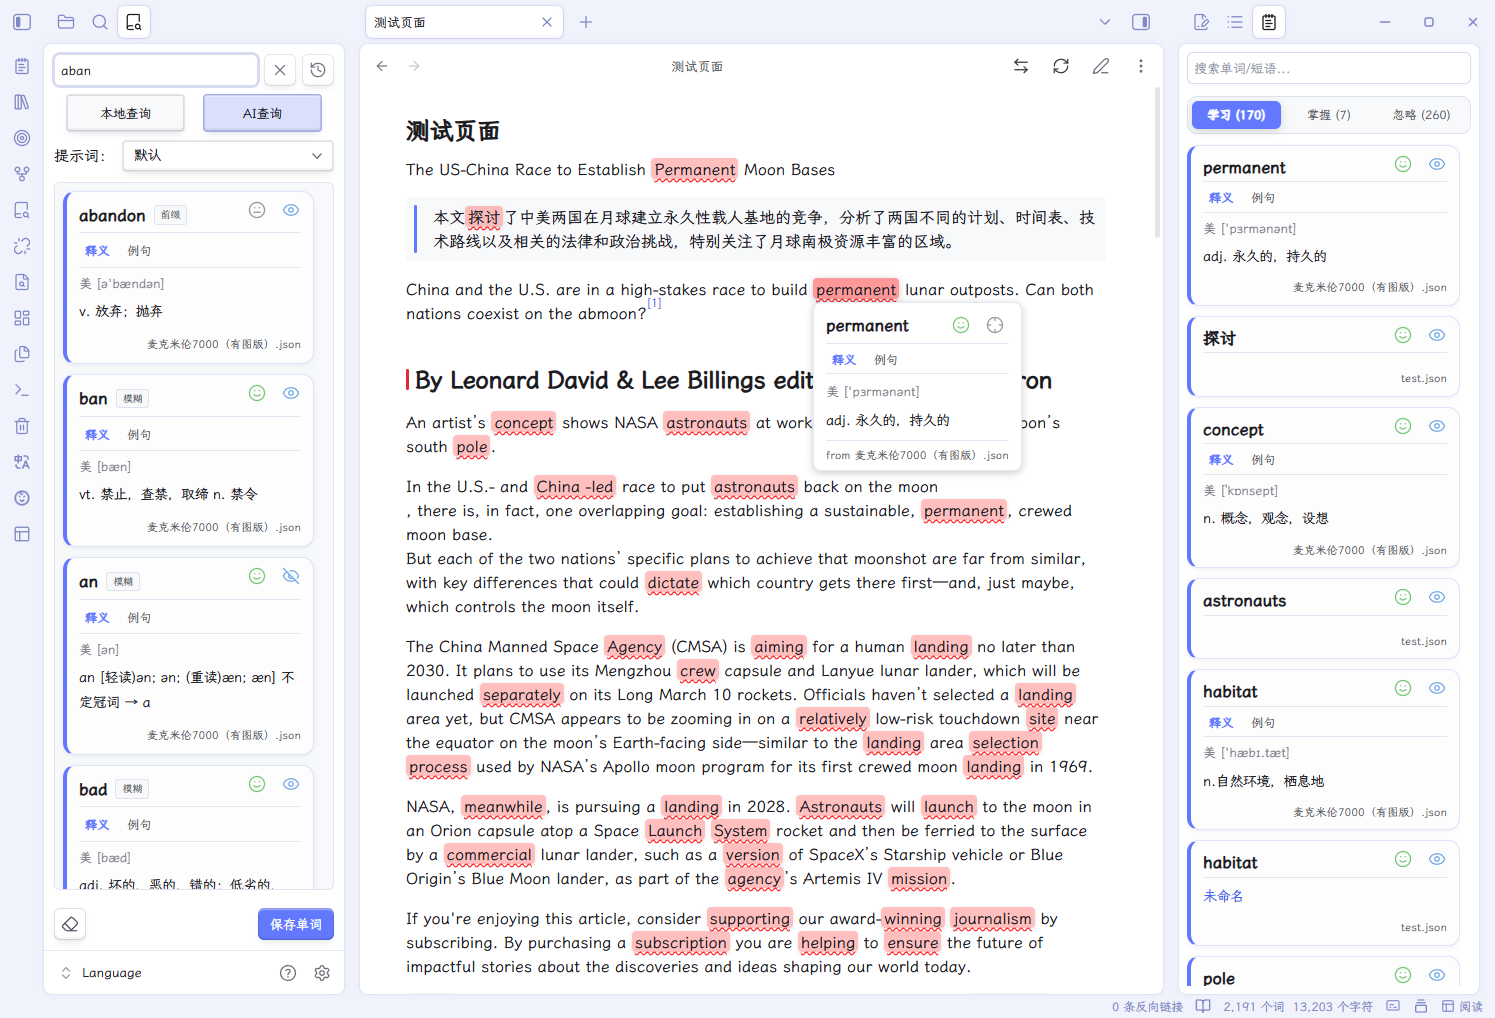Show the hidden 'an' word card
This screenshot has height=1018, width=1495.
291,576
